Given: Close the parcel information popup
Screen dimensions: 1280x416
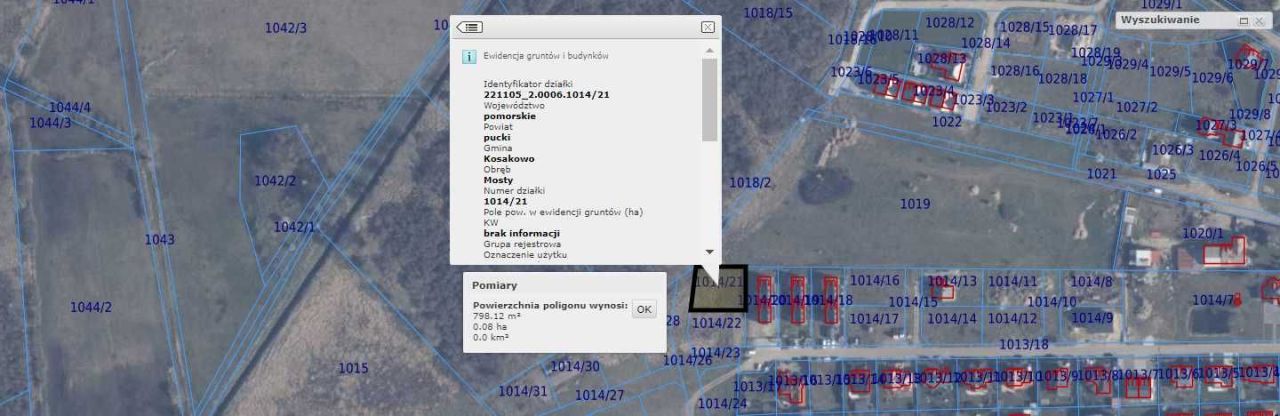Looking at the screenshot, I should [708, 27].
